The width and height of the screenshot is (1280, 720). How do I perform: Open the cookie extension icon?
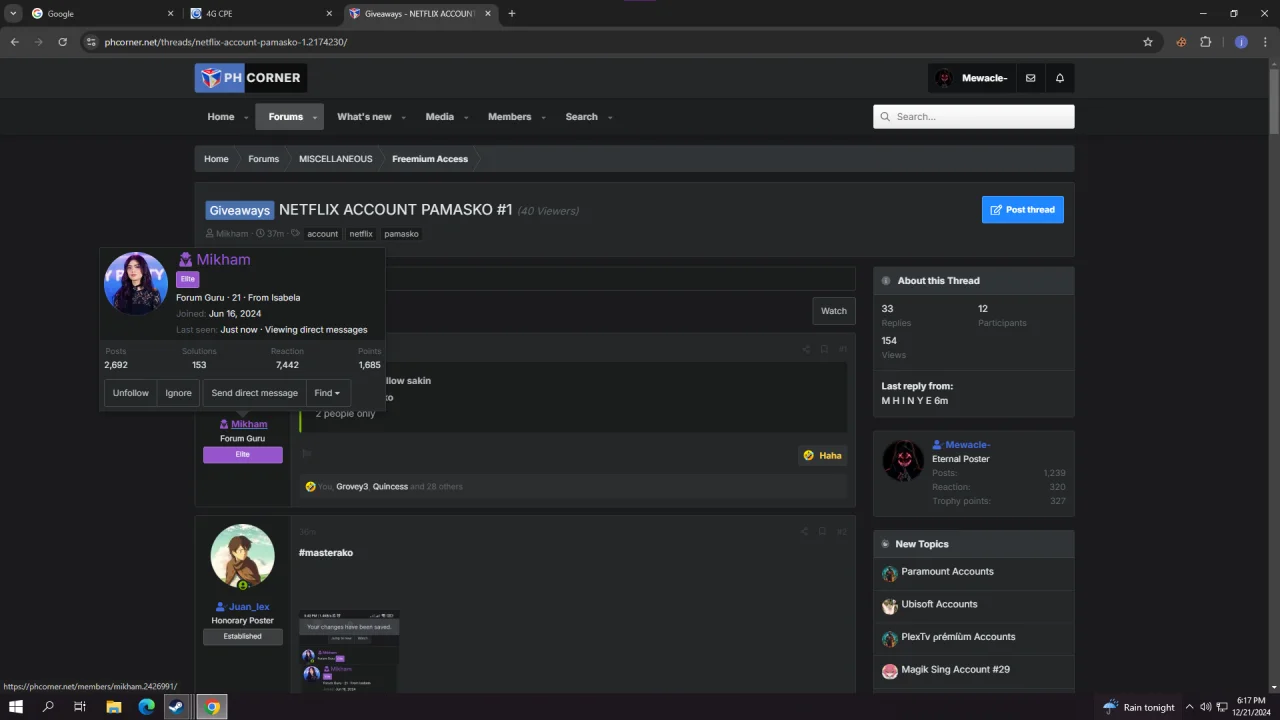[1182, 42]
